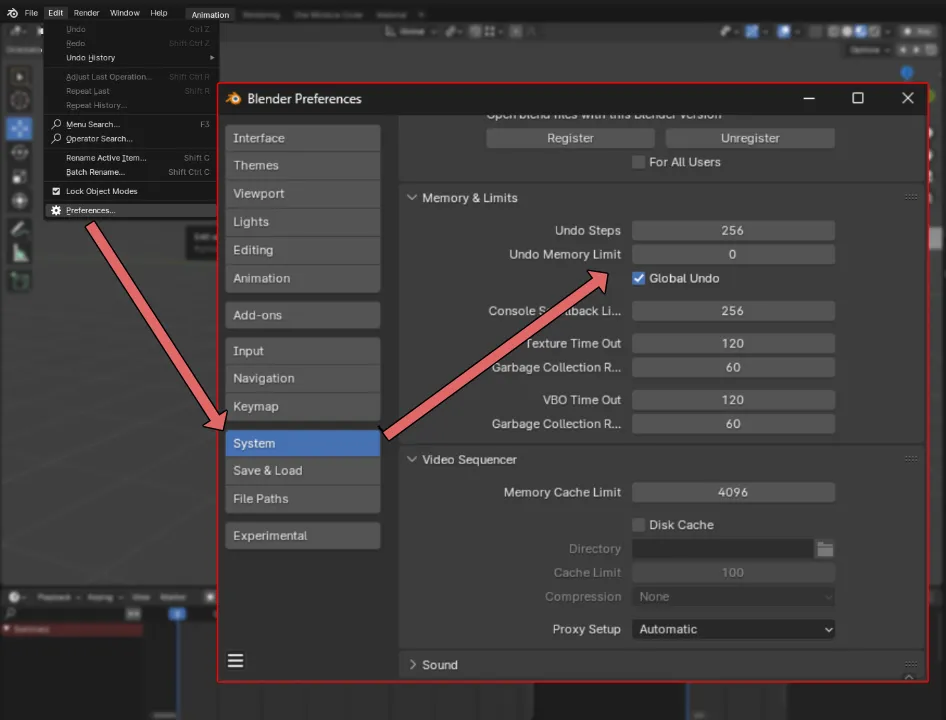Image resolution: width=946 pixels, height=720 pixels.
Task: Click the magnifier icon beside Operator Search
Action: coord(56,138)
